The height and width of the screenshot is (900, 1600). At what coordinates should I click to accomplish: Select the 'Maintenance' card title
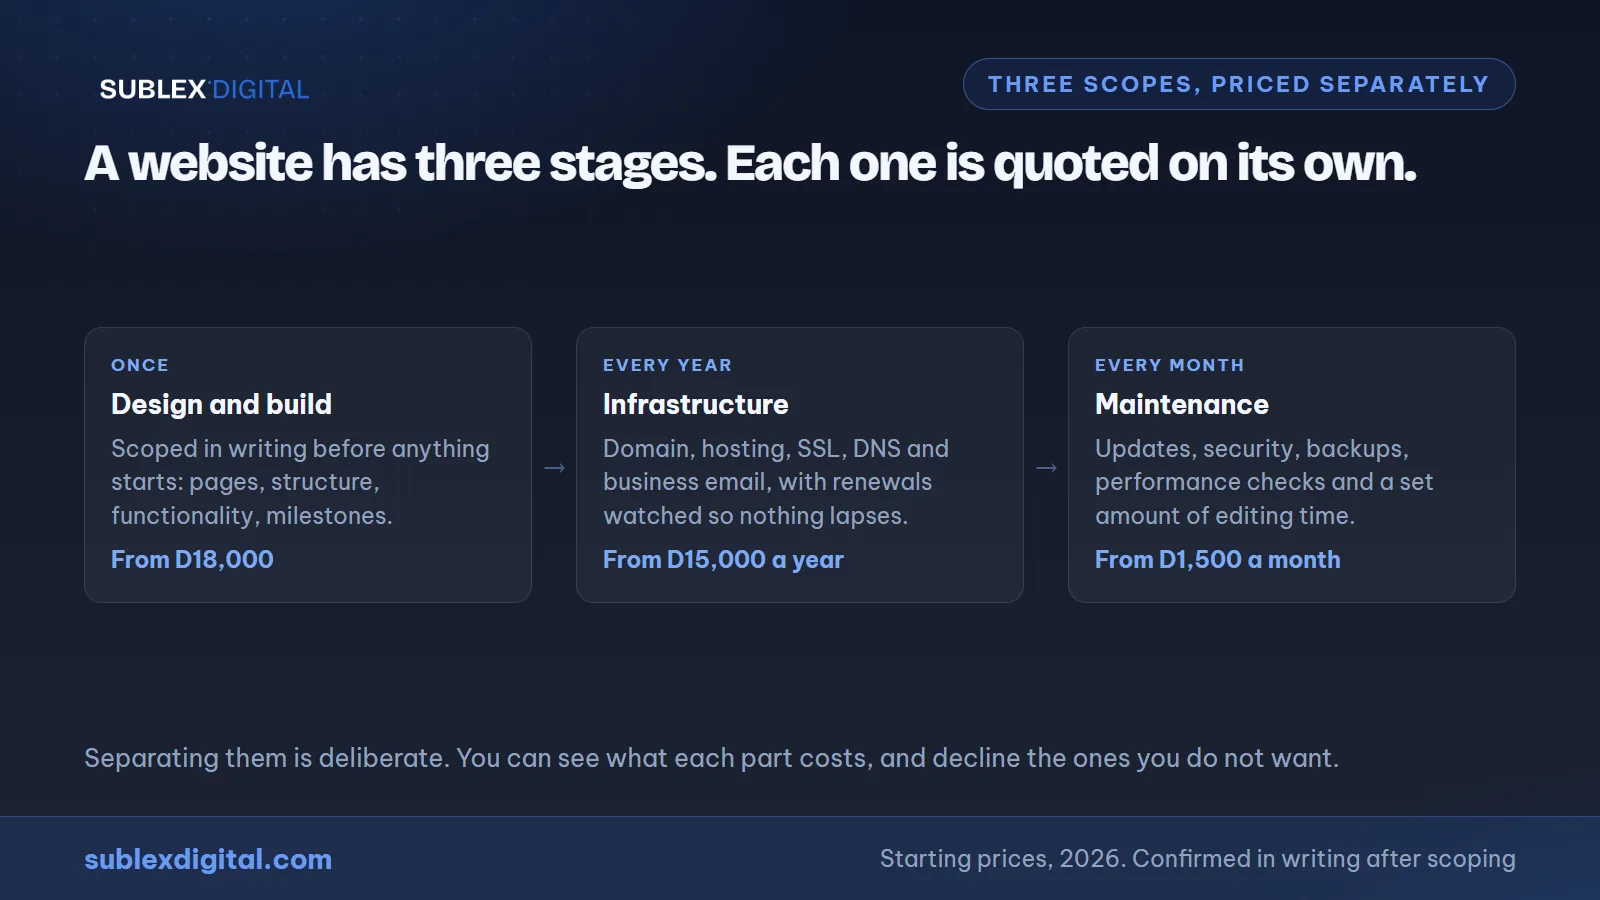pyautogui.click(x=1181, y=404)
